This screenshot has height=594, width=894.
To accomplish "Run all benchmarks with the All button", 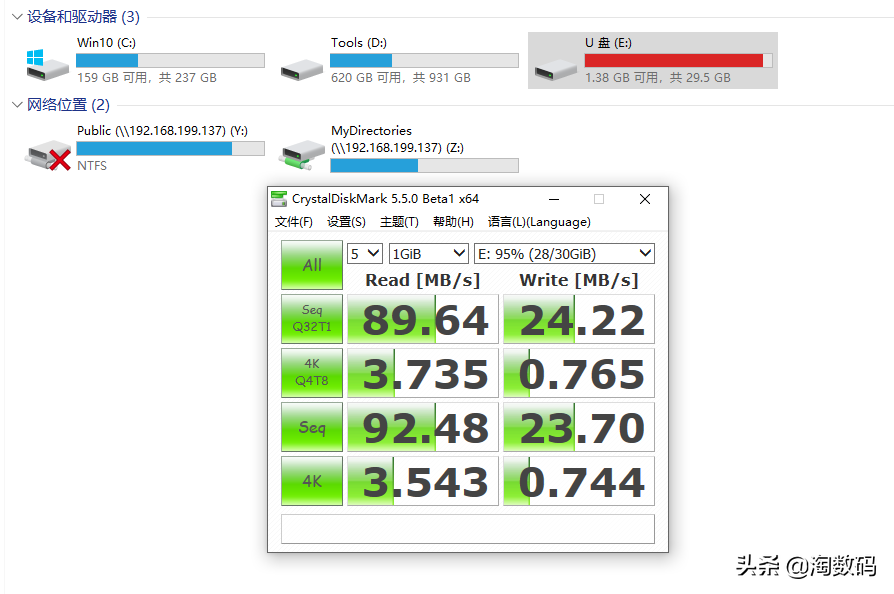I will (x=312, y=265).
